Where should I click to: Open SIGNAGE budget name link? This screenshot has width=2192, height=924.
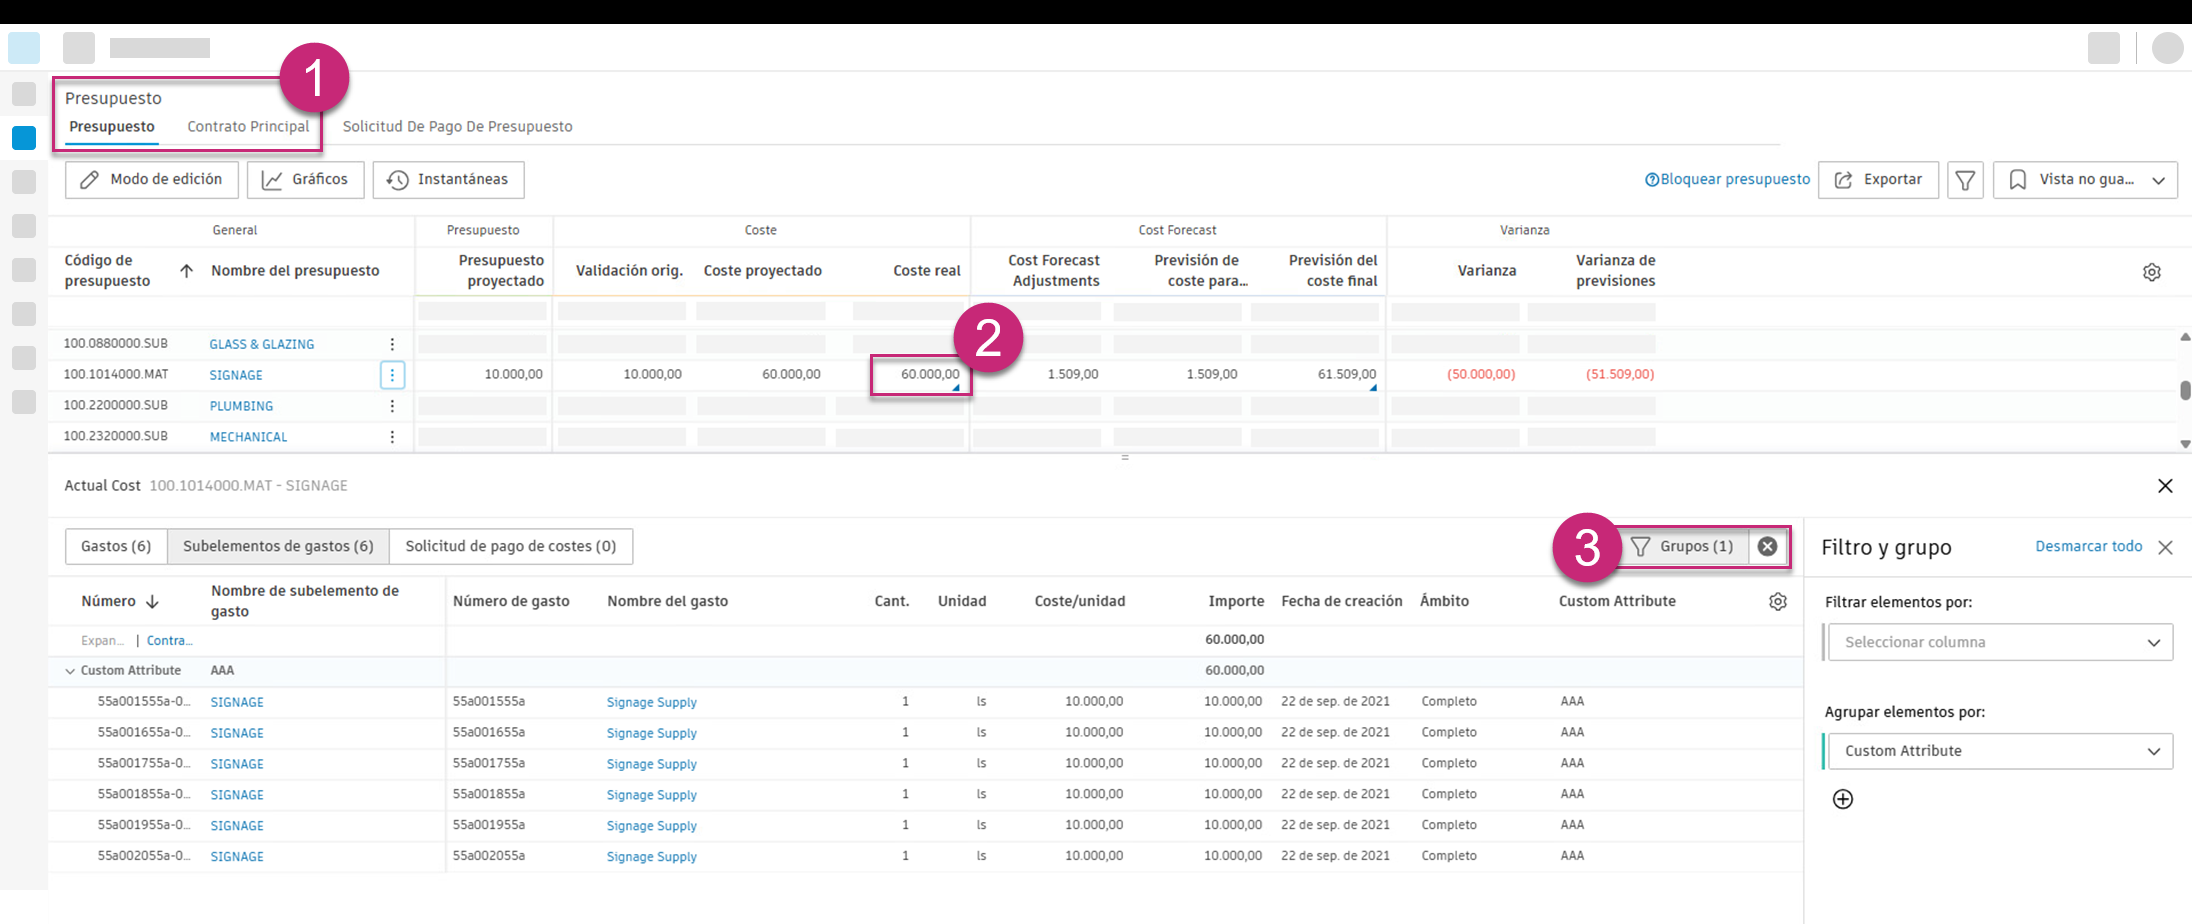(236, 376)
